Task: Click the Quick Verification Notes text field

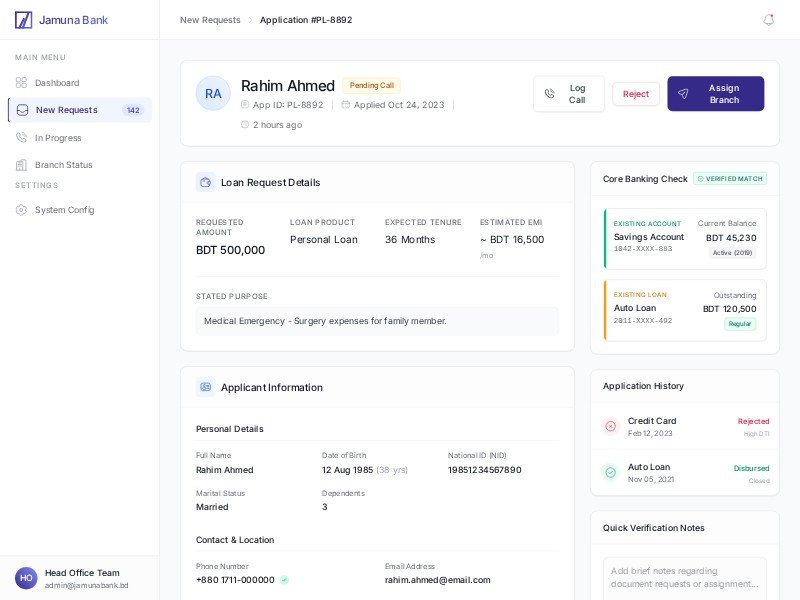Action: click(685, 577)
